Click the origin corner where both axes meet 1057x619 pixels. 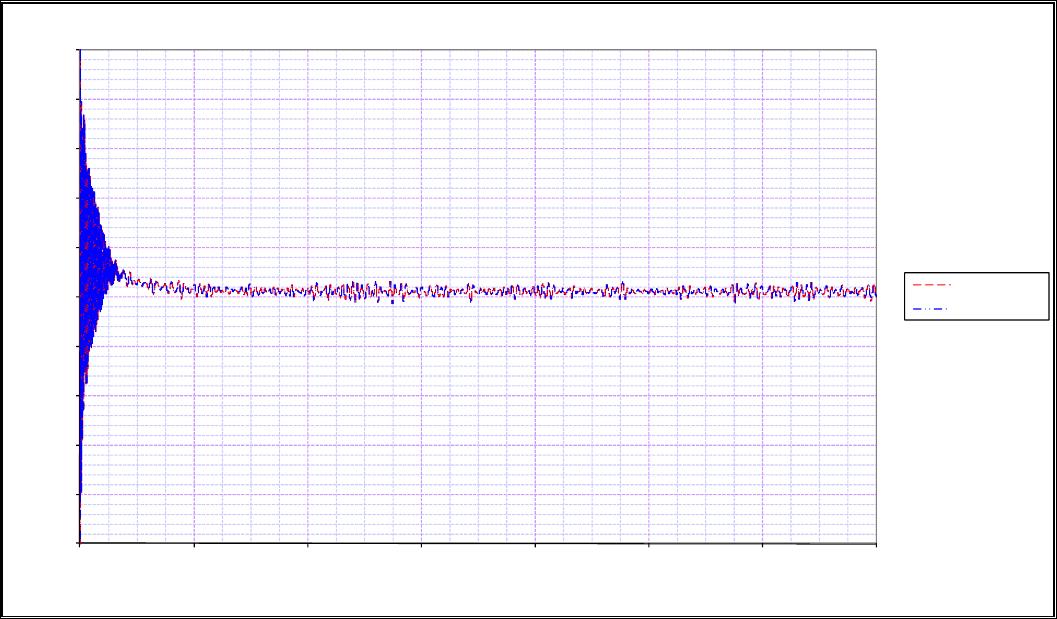pos(79,543)
